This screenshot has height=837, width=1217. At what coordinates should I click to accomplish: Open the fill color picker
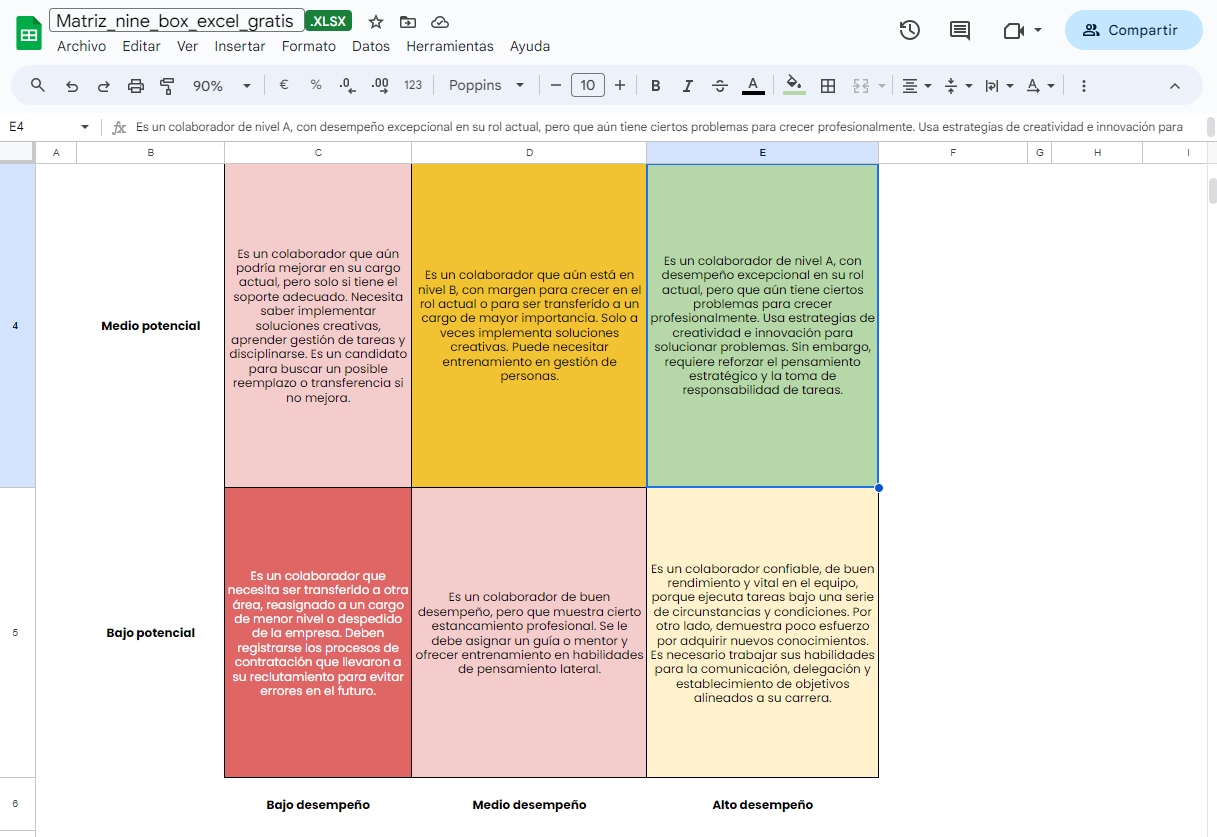[x=794, y=85]
